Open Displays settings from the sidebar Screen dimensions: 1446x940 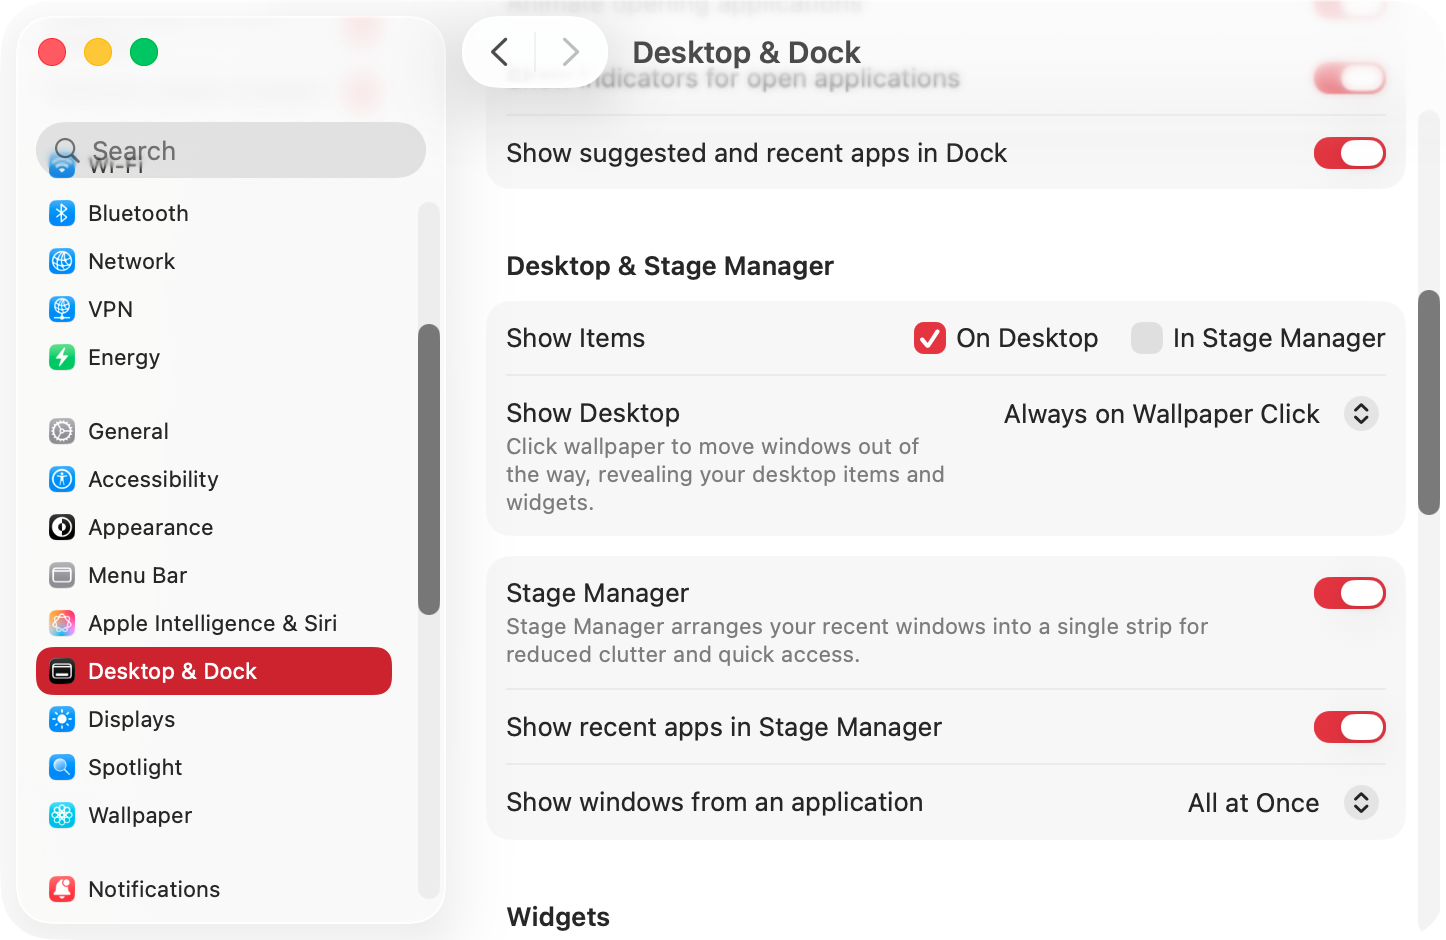tap(62, 719)
